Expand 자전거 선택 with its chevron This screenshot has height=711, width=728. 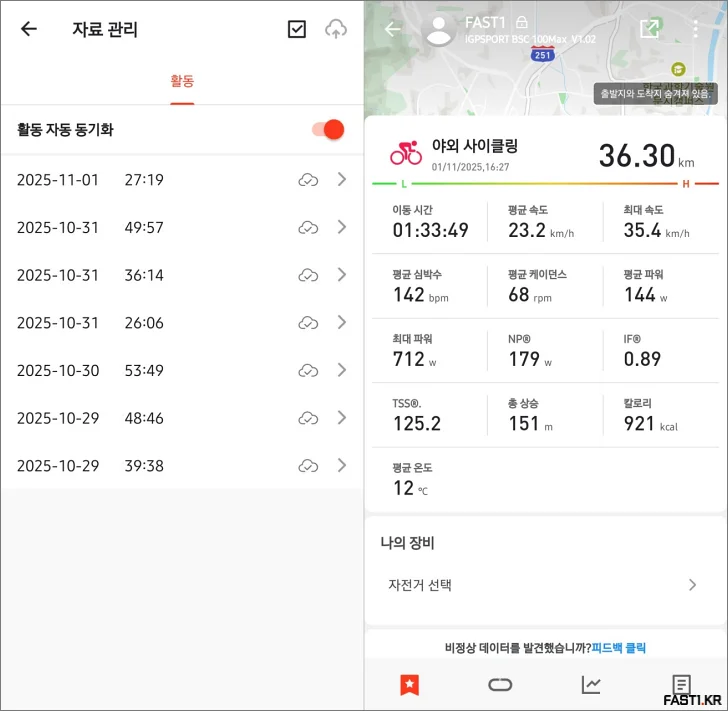pos(692,585)
